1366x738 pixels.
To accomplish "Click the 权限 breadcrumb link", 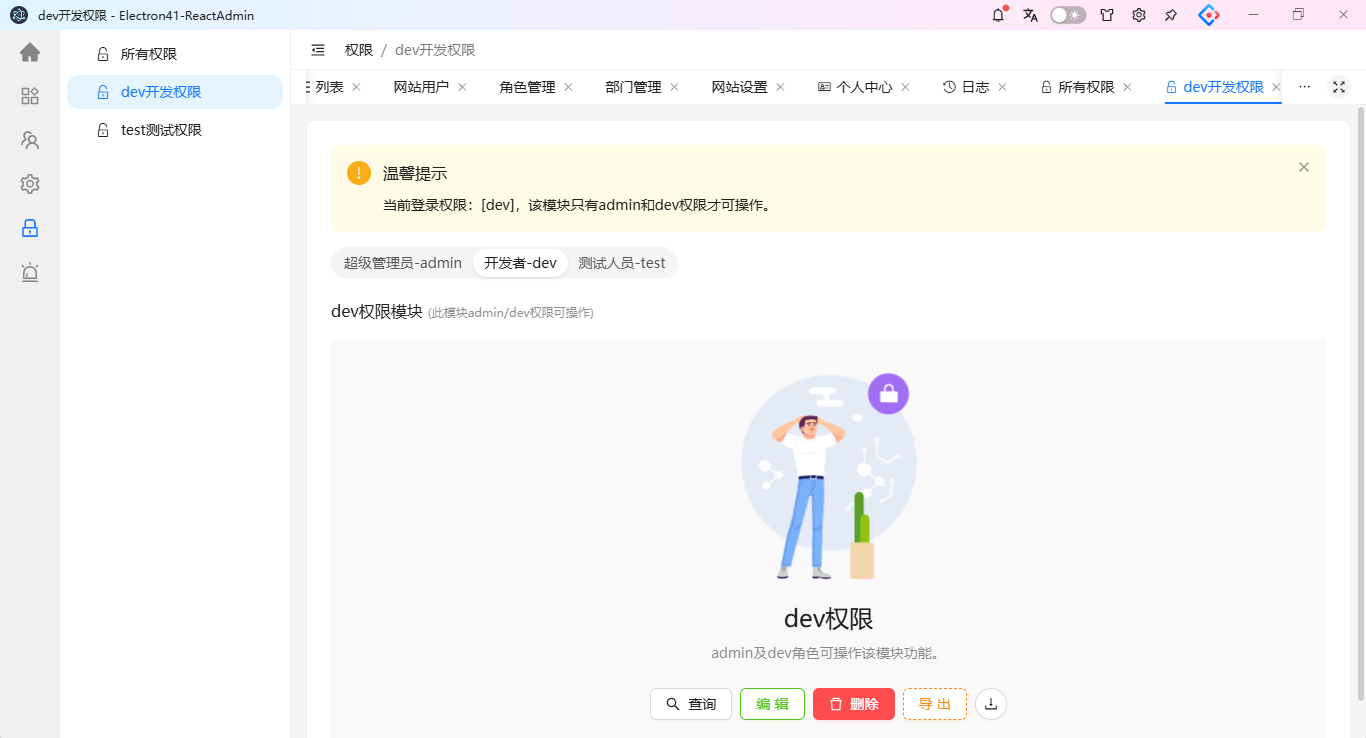I will coord(359,50).
